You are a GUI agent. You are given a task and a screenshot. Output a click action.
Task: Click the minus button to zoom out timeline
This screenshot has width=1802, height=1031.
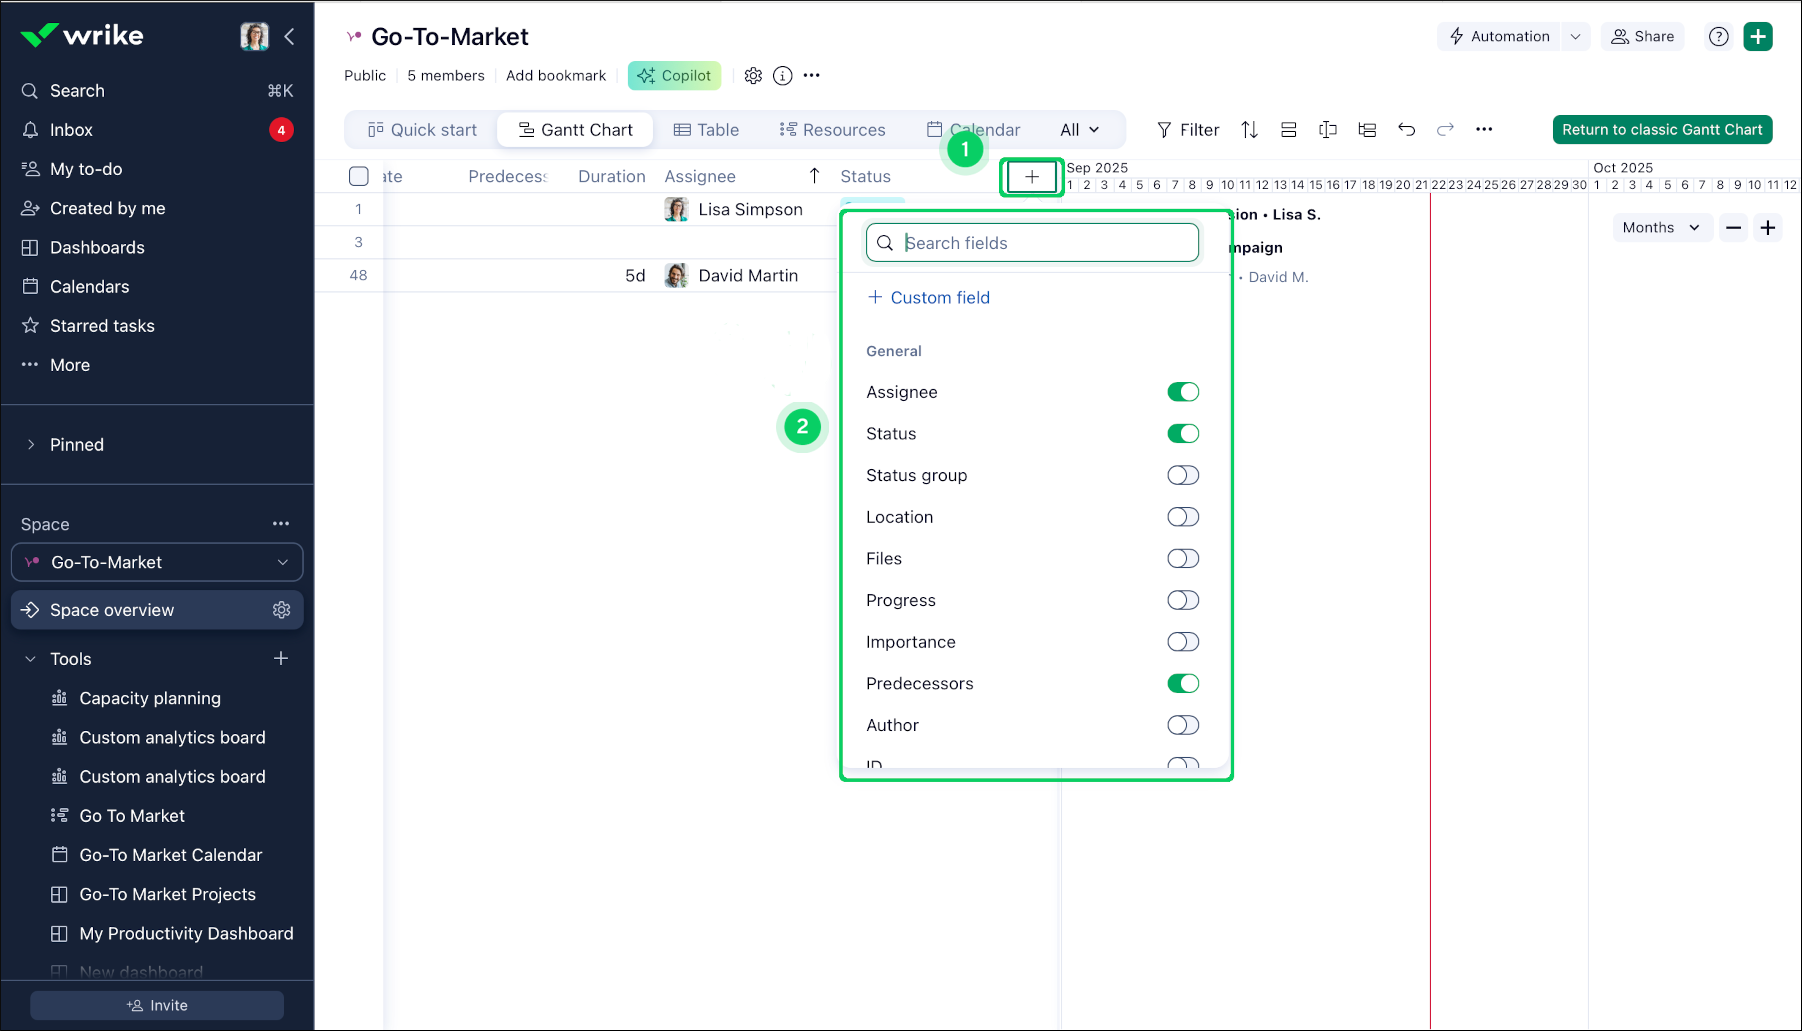(1733, 227)
